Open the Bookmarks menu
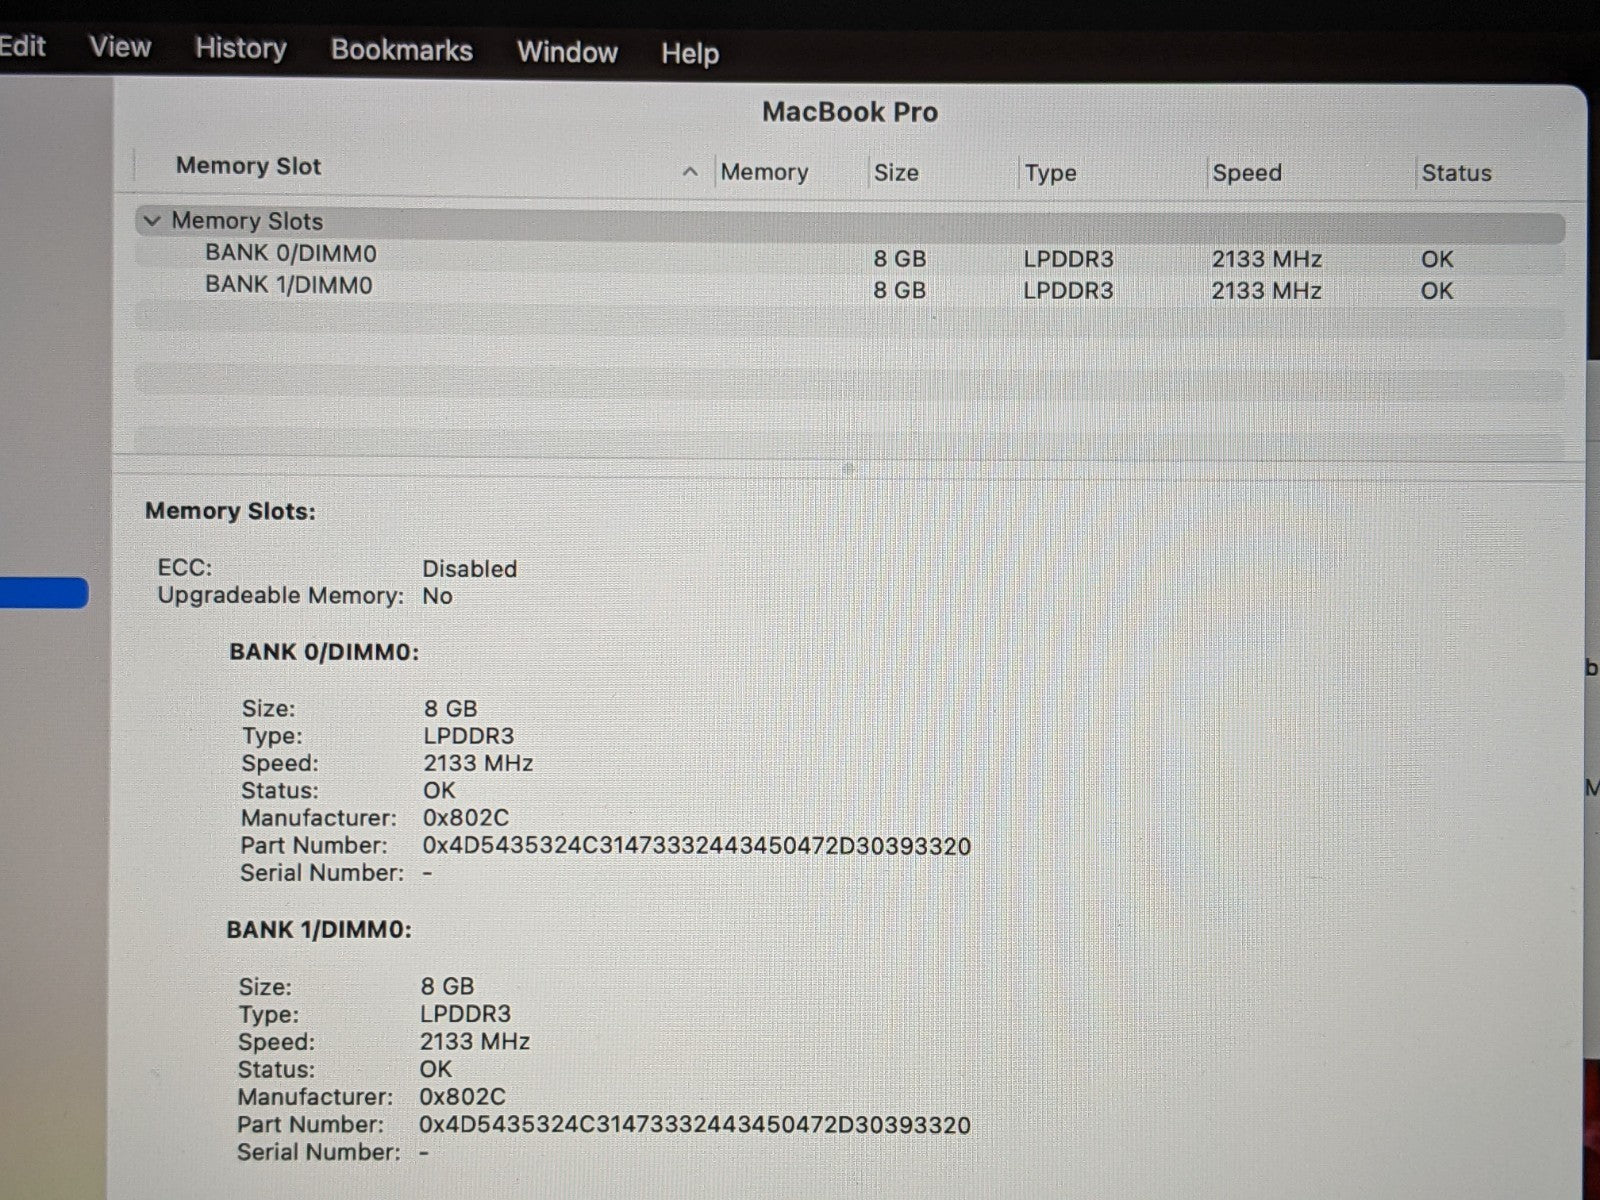This screenshot has width=1600, height=1200. (x=401, y=50)
